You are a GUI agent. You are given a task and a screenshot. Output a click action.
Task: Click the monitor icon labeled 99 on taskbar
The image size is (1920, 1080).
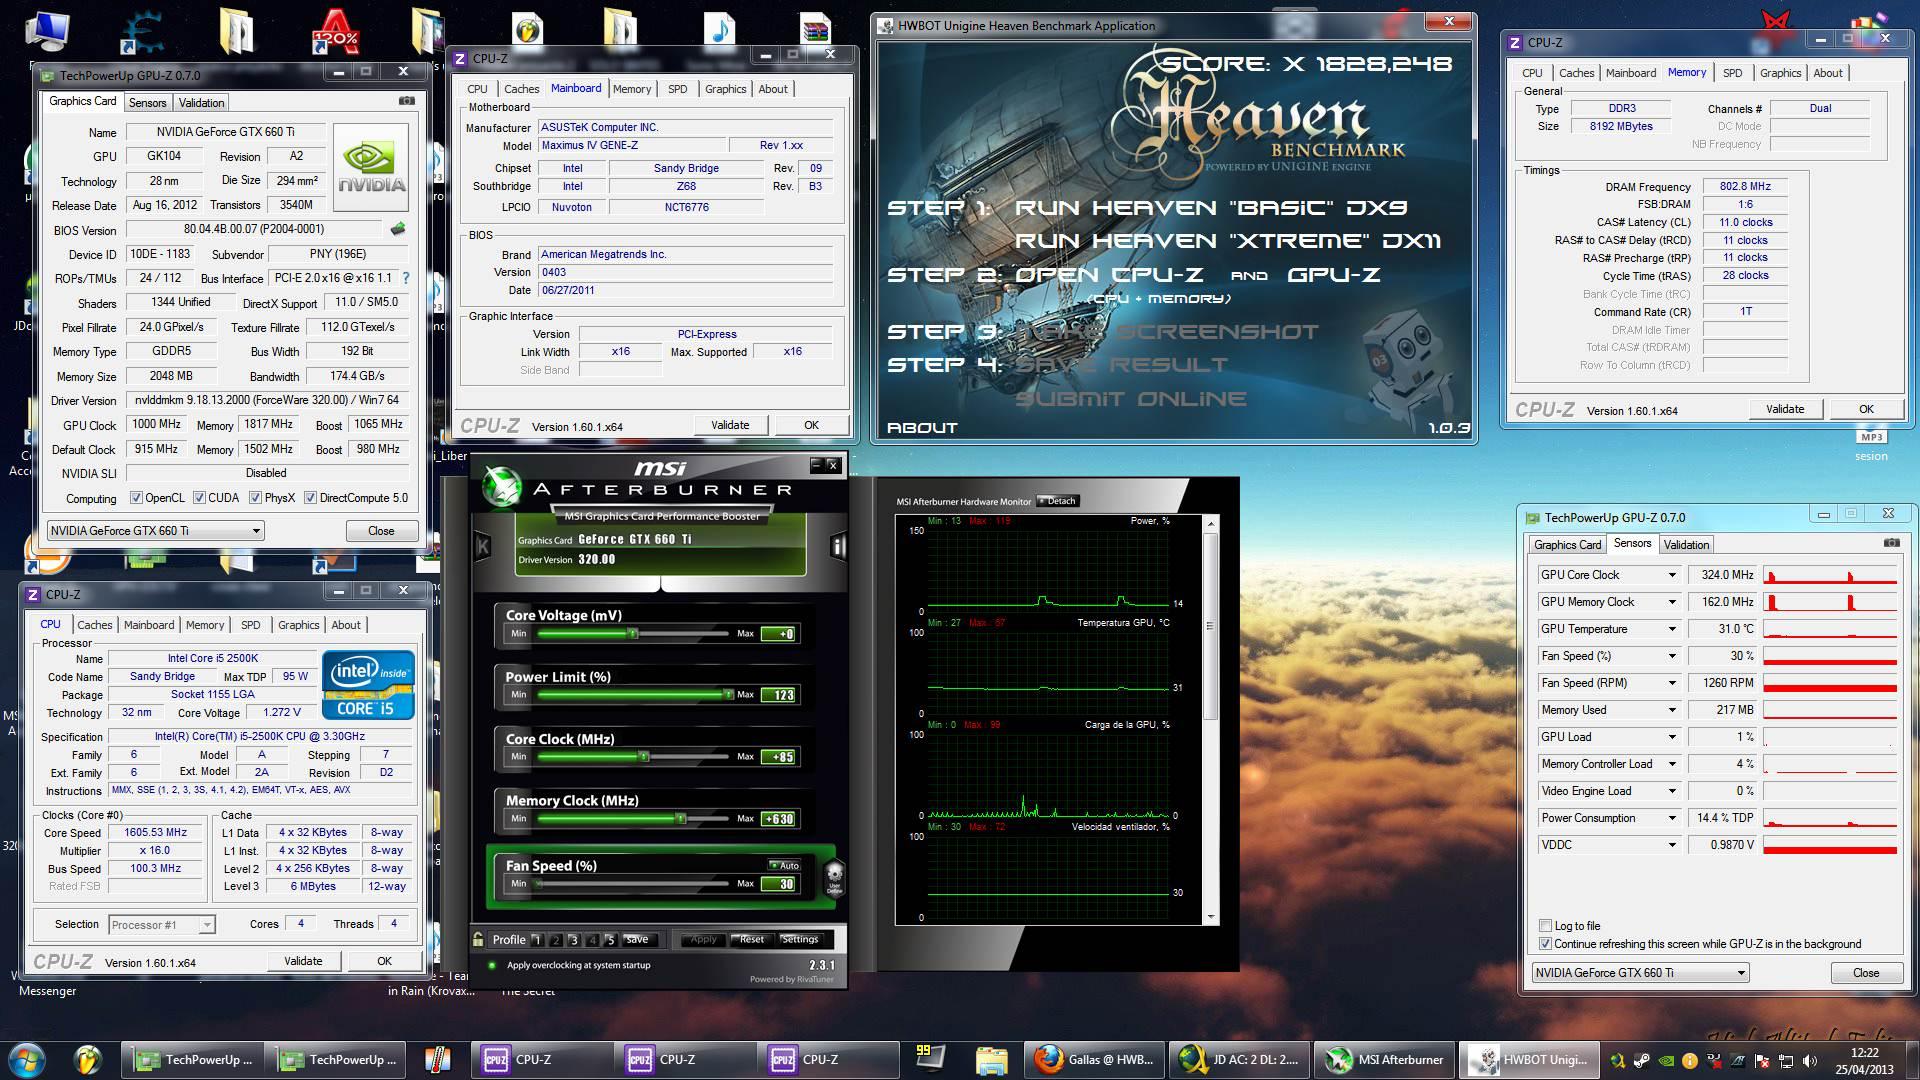(928, 1058)
